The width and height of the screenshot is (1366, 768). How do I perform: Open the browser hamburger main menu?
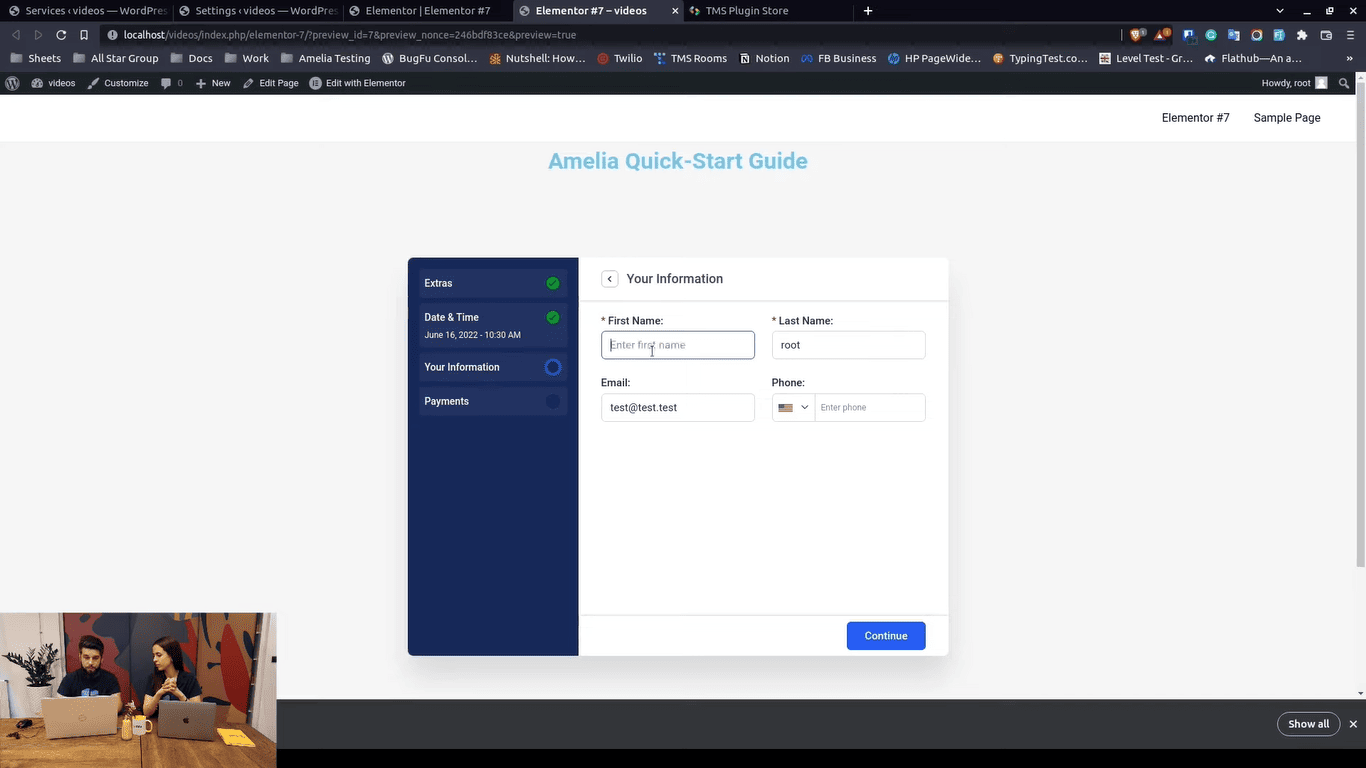[x=1350, y=35]
